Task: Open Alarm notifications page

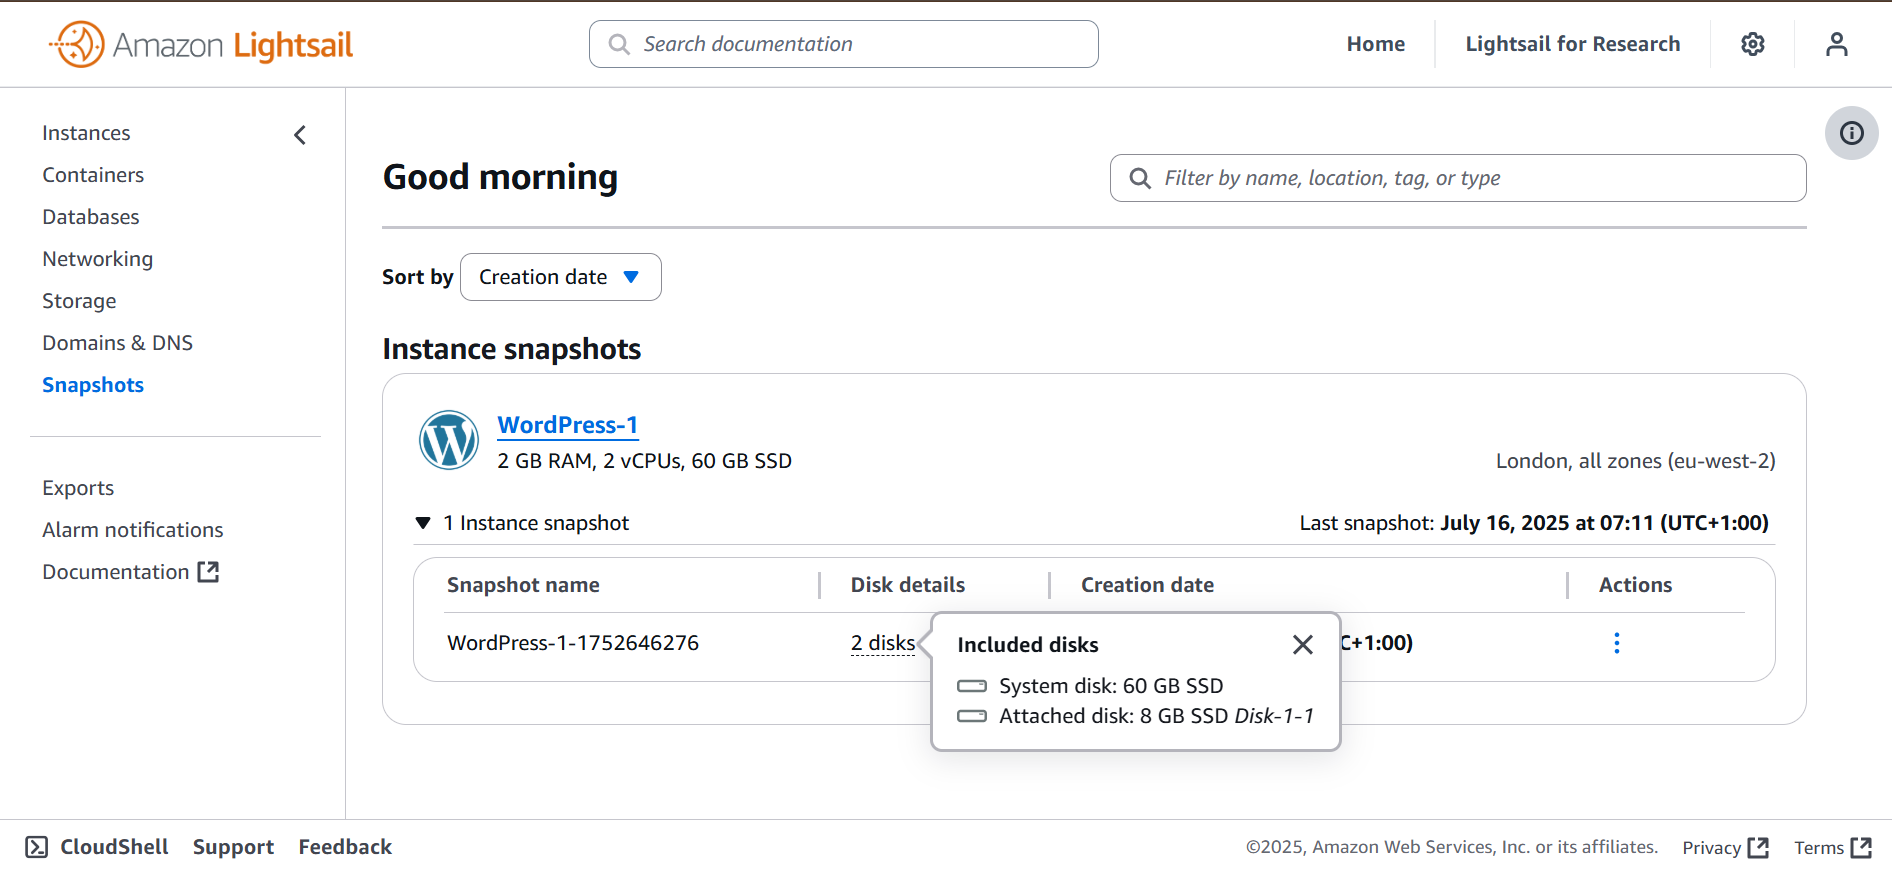Action: [133, 530]
